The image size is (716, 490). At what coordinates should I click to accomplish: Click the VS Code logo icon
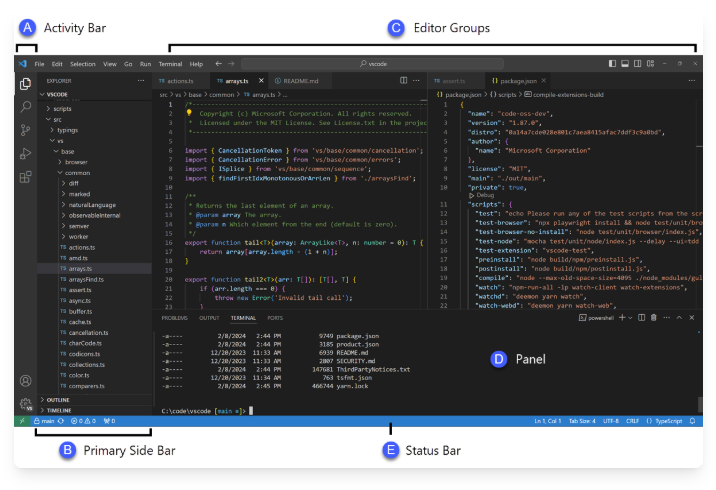[x=22, y=64]
